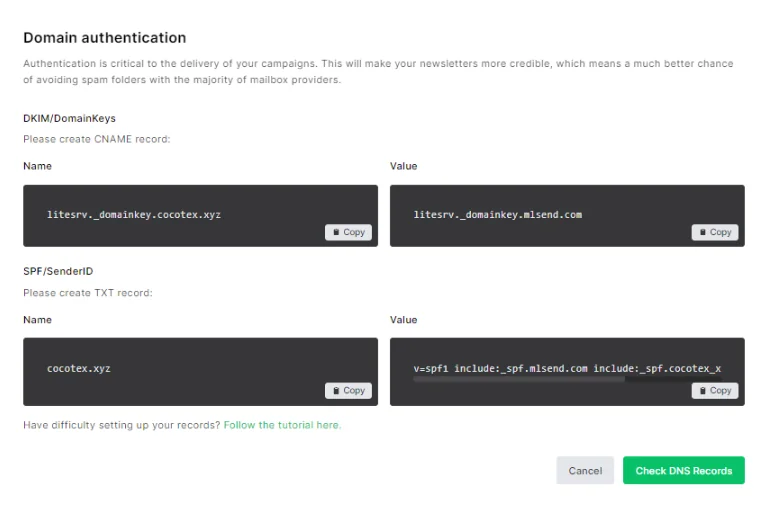Click the litesrv._domainkey.mlsend.com text
763x505 pixels.
click(x=498, y=215)
